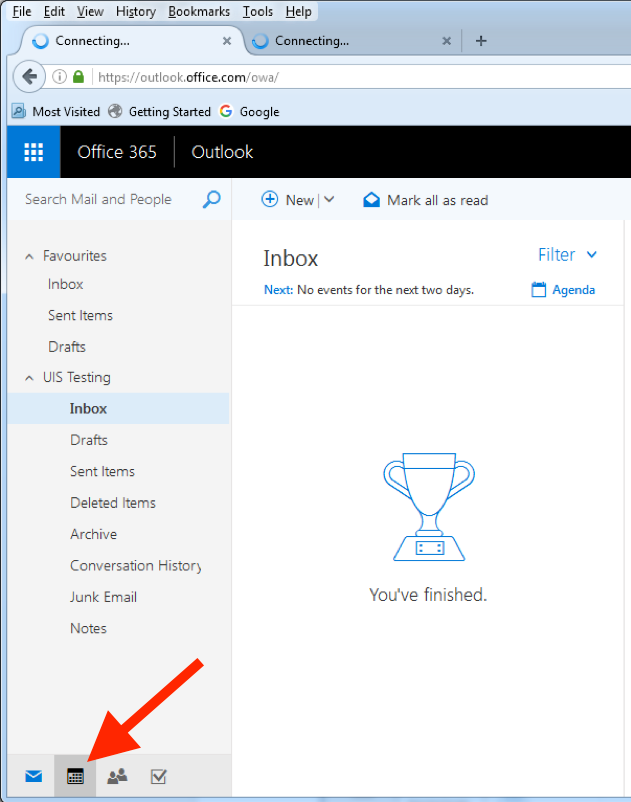Image resolution: width=631 pixels, height=802 pixels.
Task: Click the Most Visited bookmark
Action: point(56,112)
